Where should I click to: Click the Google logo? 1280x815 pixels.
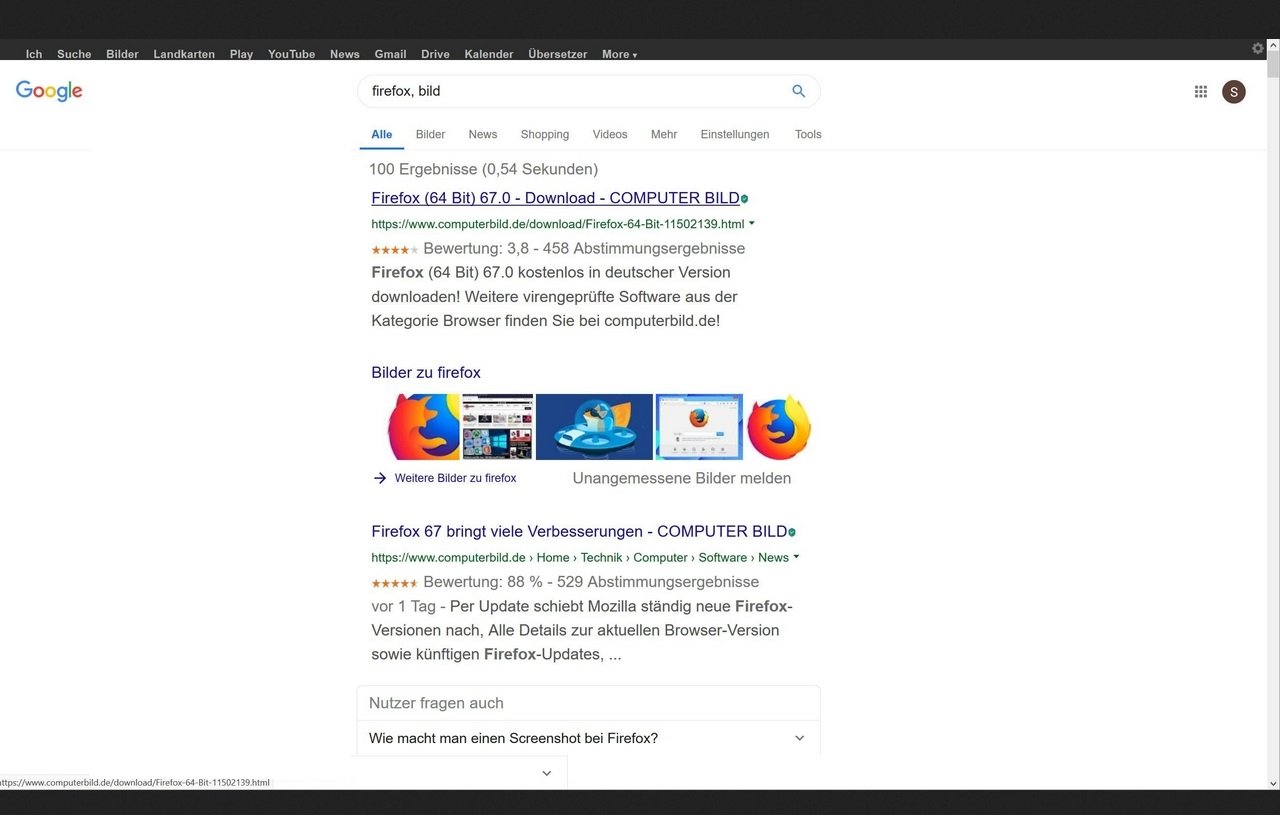coord(49,91)
